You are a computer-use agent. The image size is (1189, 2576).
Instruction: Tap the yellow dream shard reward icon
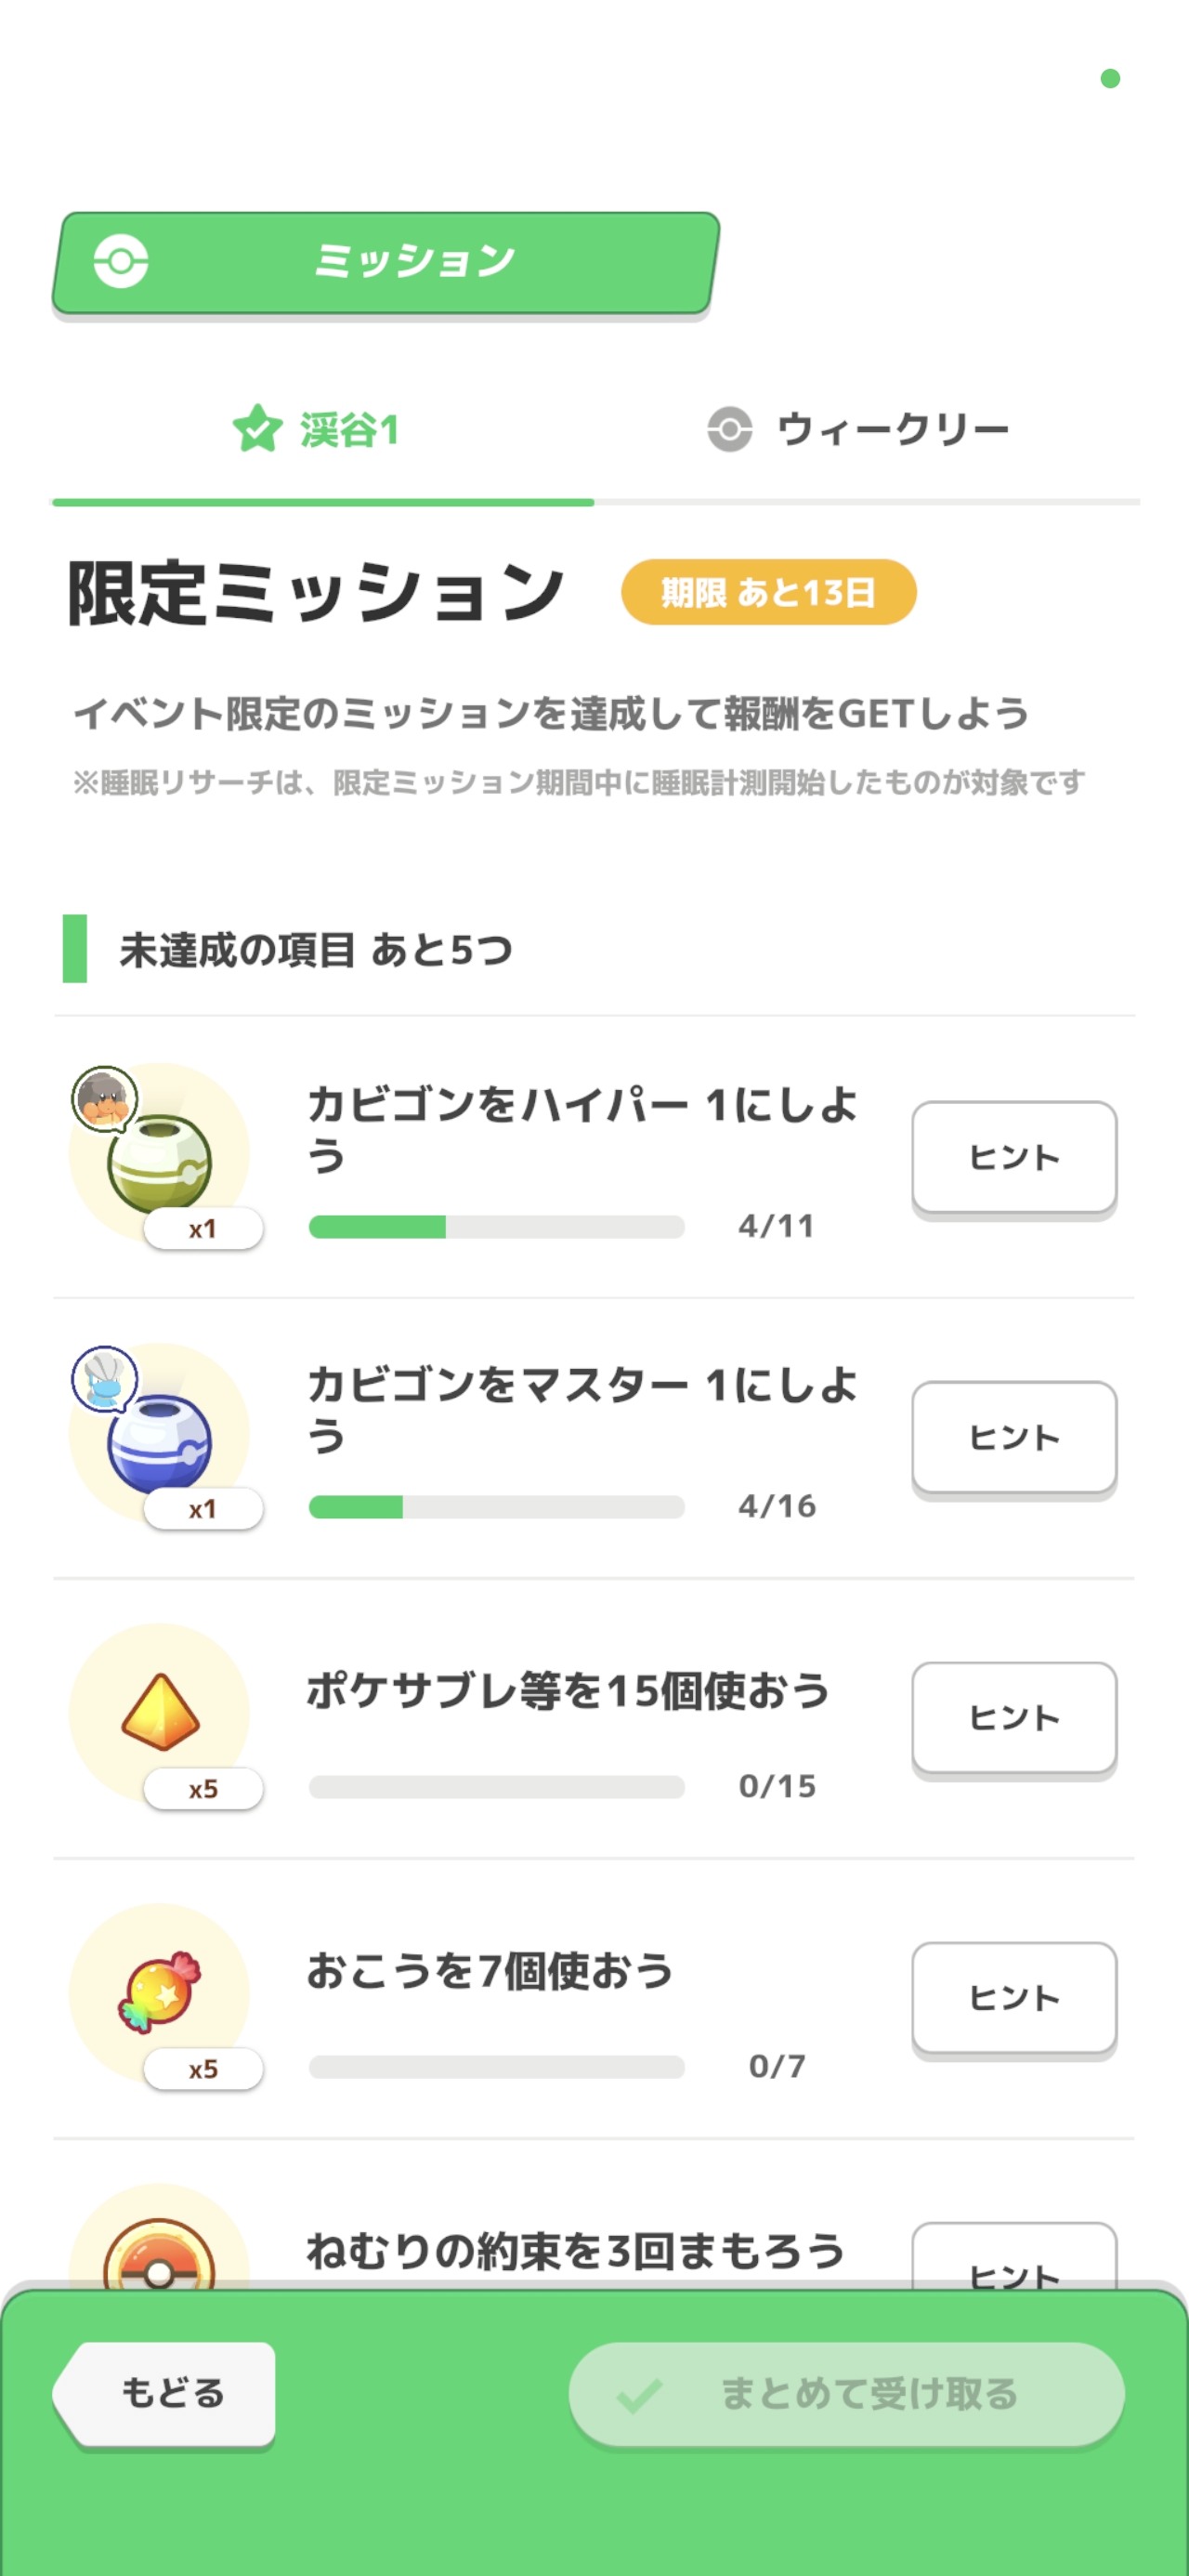click(160, 1712)
